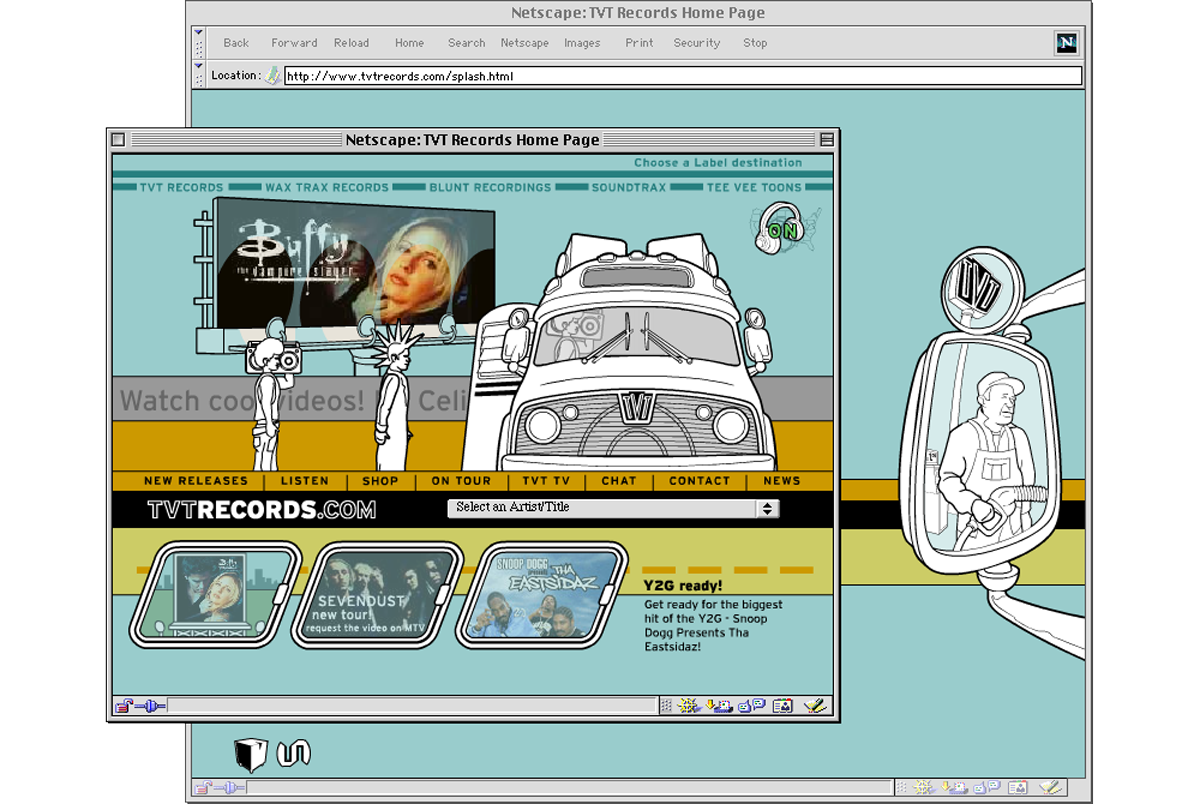The width and height of the screenshot is (1200, 804).
Task: Click Home in the browser toolbar
Action: tap(409, 43)
